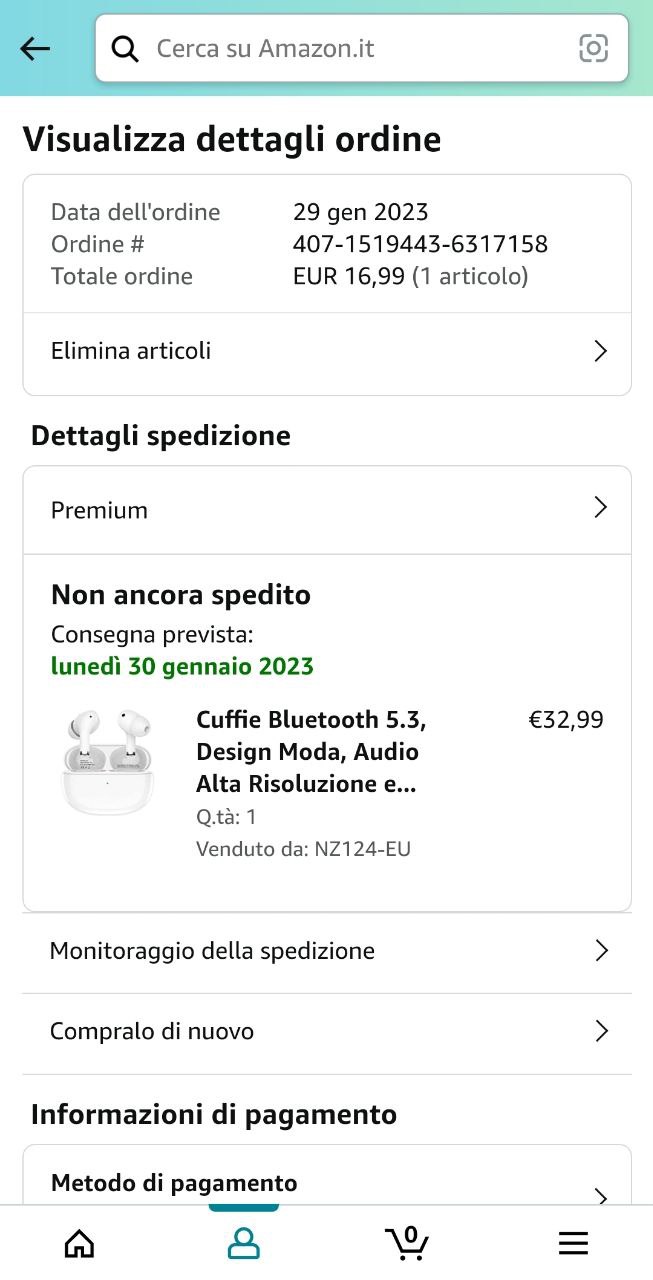Screen dimensions: 653x1280
Task: Select Elimina articoli option
Action: 131,351
